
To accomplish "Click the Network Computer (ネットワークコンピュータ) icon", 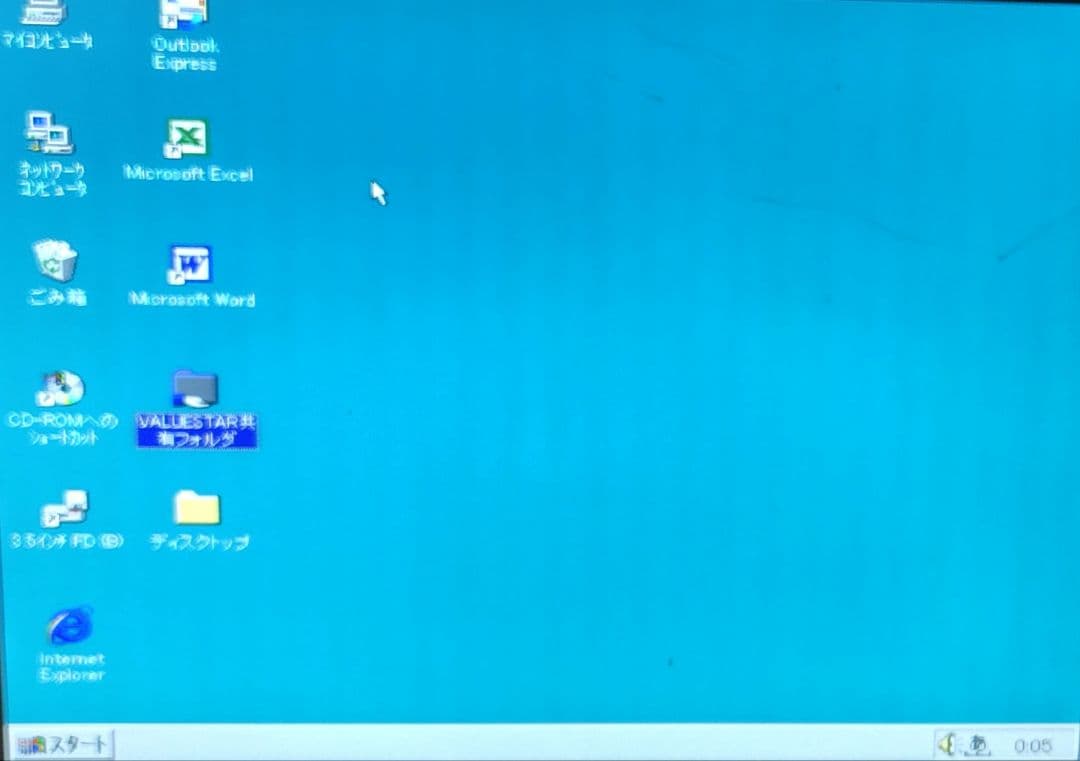I will pos(49,132).
